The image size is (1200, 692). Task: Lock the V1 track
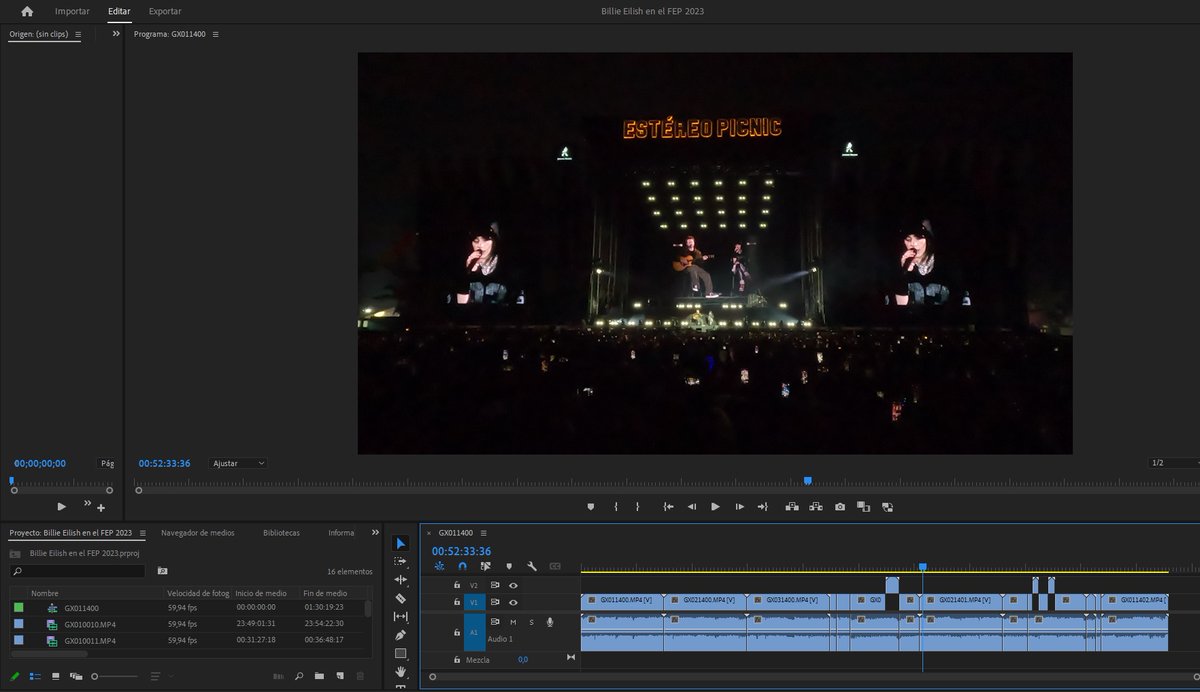tap(457, 602)
